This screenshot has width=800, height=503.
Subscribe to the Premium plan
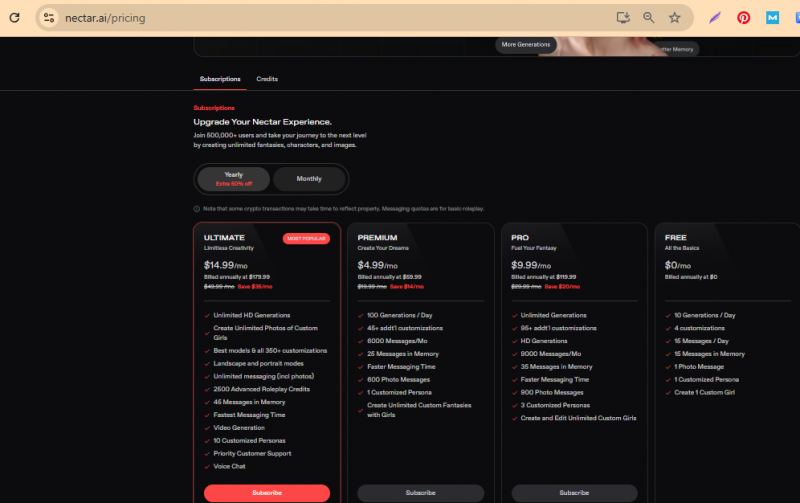click(420, 493)
